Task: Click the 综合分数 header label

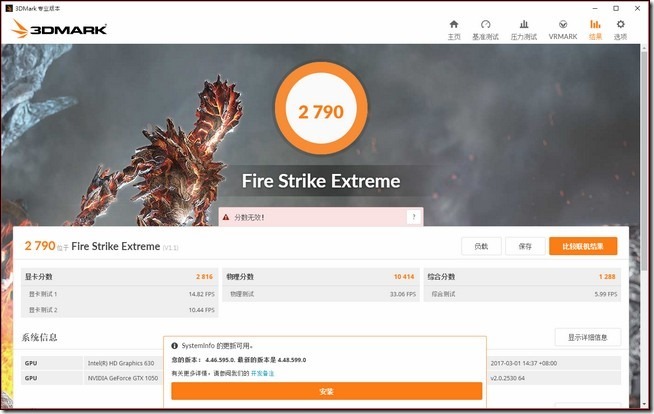Action: (x=441, y=277)
